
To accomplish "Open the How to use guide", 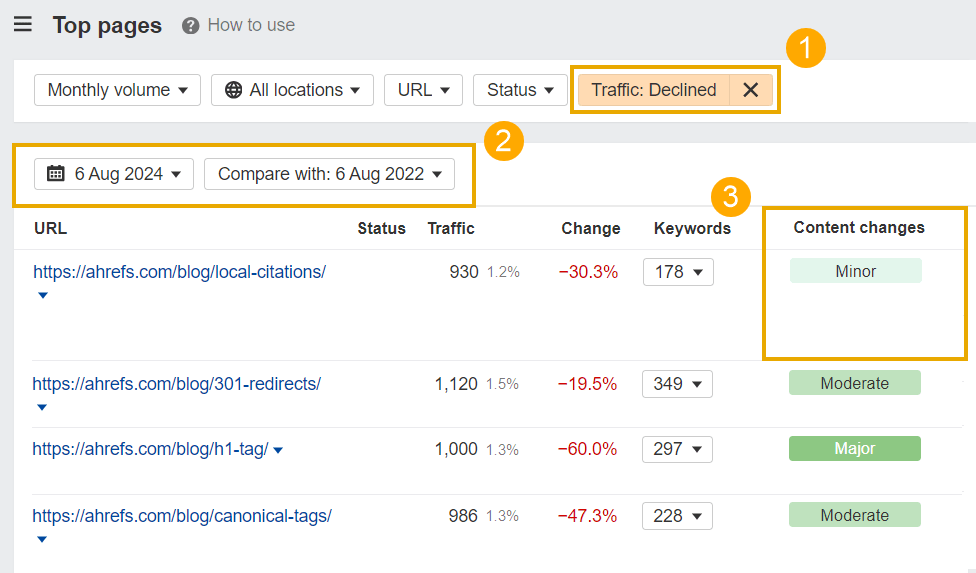I will click(x=251, y=25).
